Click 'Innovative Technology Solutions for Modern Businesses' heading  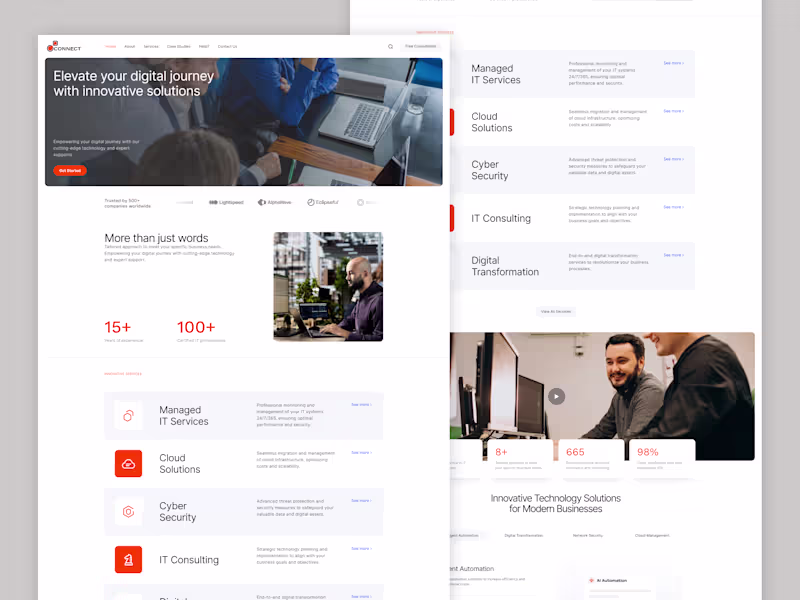tap(556, 504)
